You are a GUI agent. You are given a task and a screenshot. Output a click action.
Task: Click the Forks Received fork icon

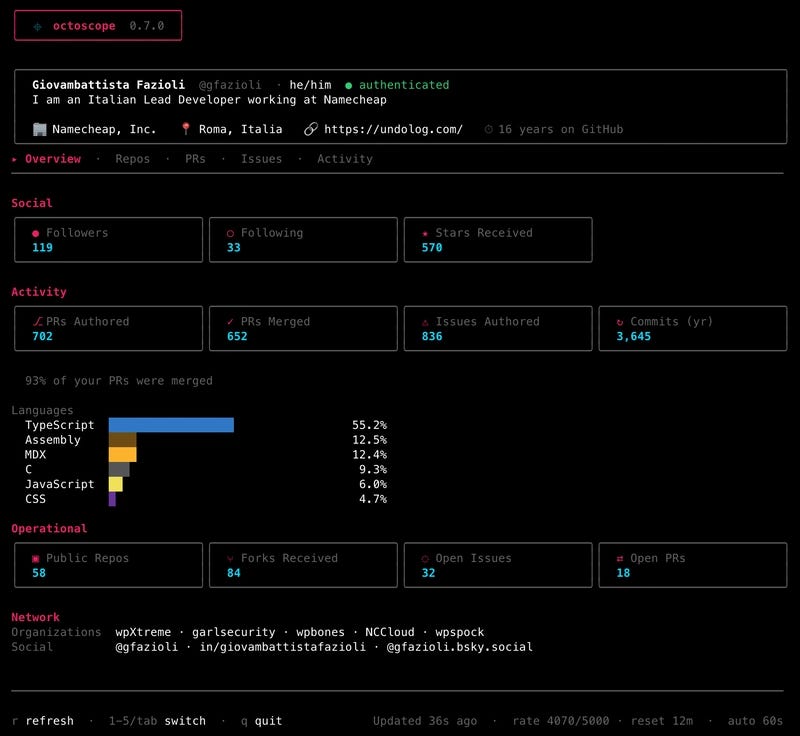(x=230, y=559)
